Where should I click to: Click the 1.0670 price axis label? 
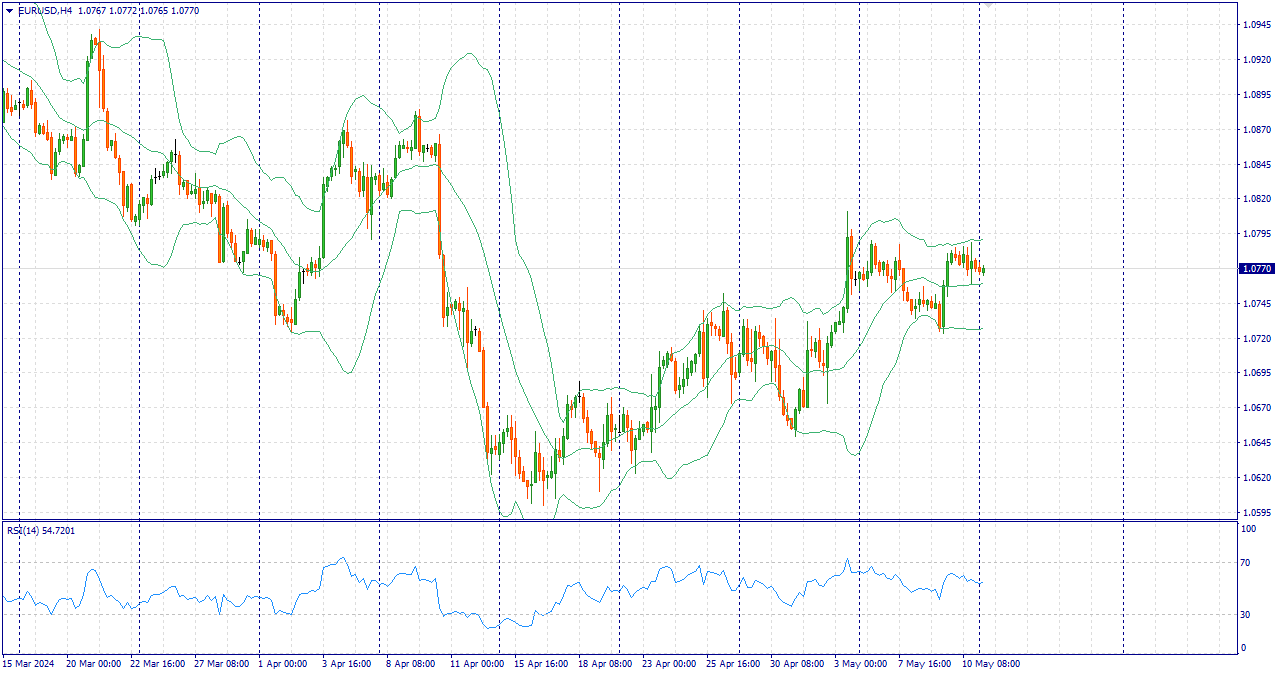pyautogui.click(x=1256, y=408)
